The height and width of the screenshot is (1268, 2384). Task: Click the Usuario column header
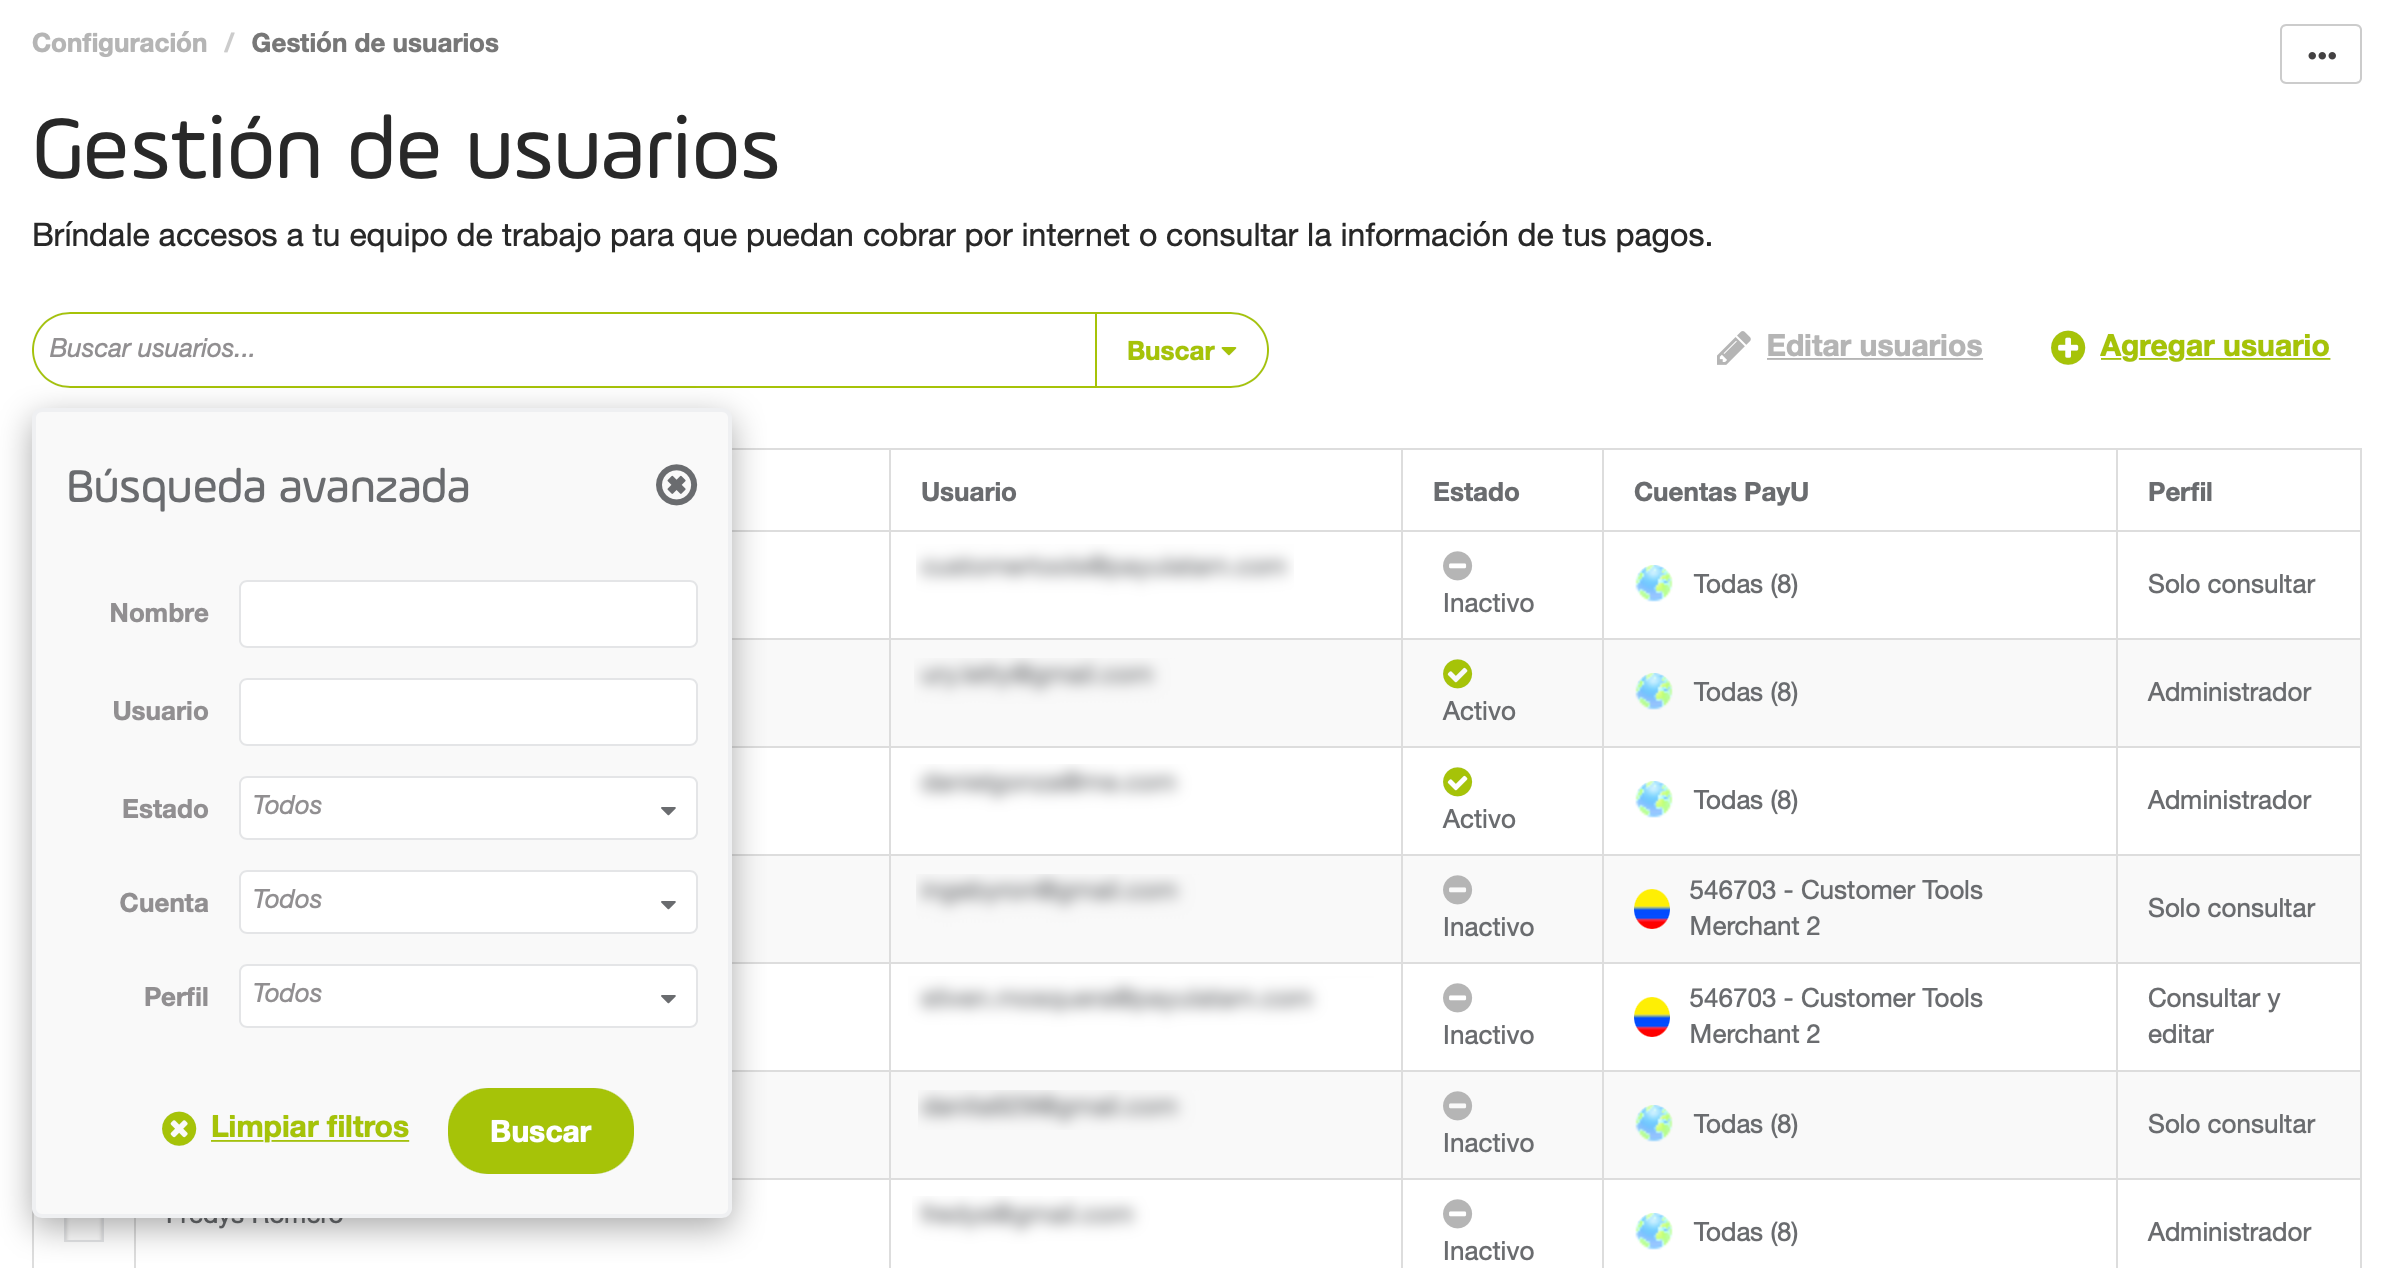pyautogui.click(x=968, y=492)
